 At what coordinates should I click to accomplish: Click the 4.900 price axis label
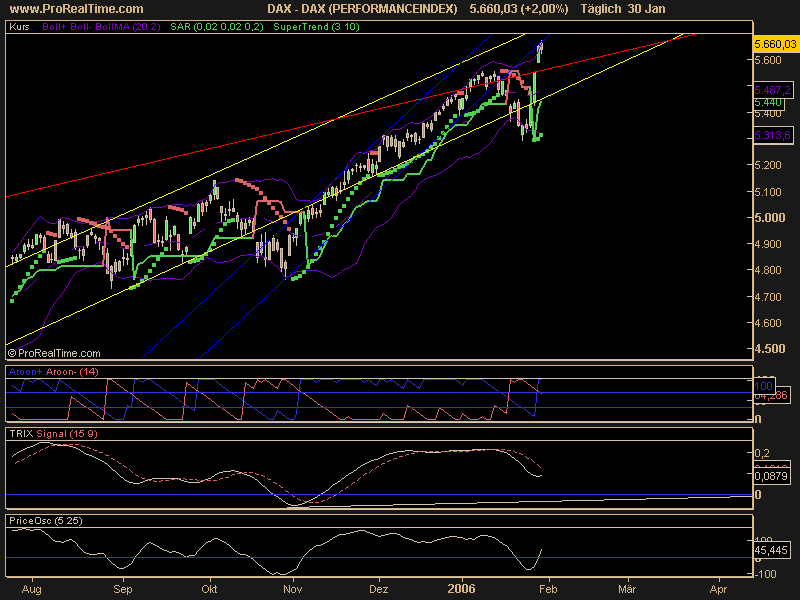pyautogui.click(x=768, y=244)
